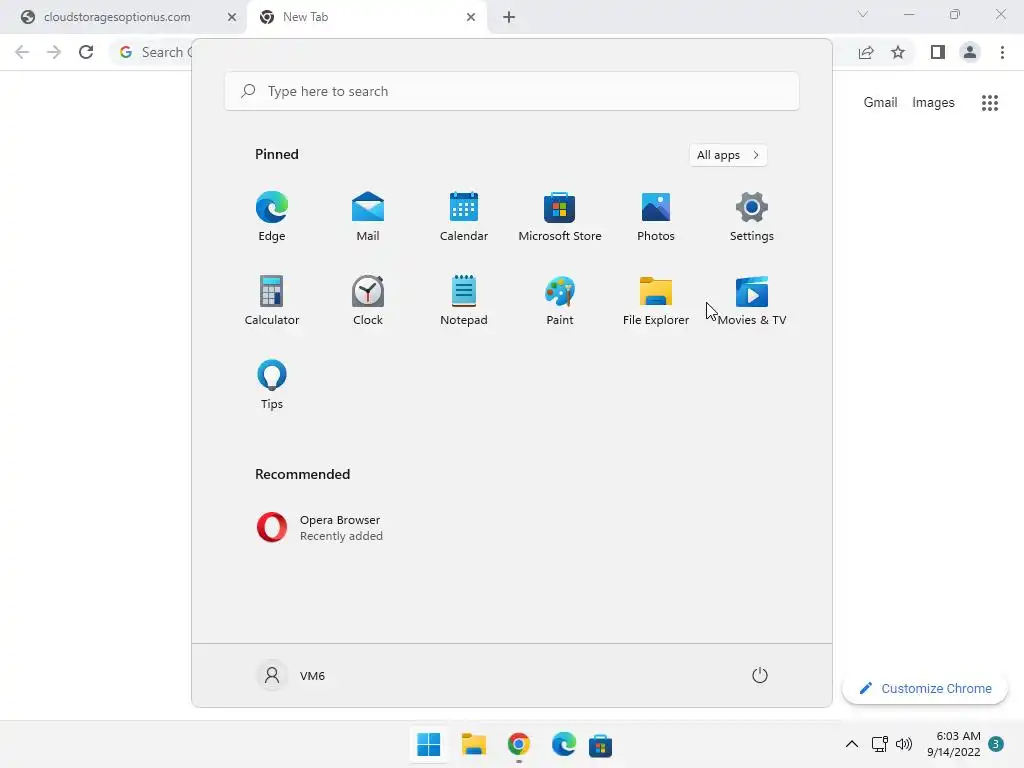The height and width of the screenshot is (768, 1024).
Task: Open the Google apps grid
Action: click(990, 103)
